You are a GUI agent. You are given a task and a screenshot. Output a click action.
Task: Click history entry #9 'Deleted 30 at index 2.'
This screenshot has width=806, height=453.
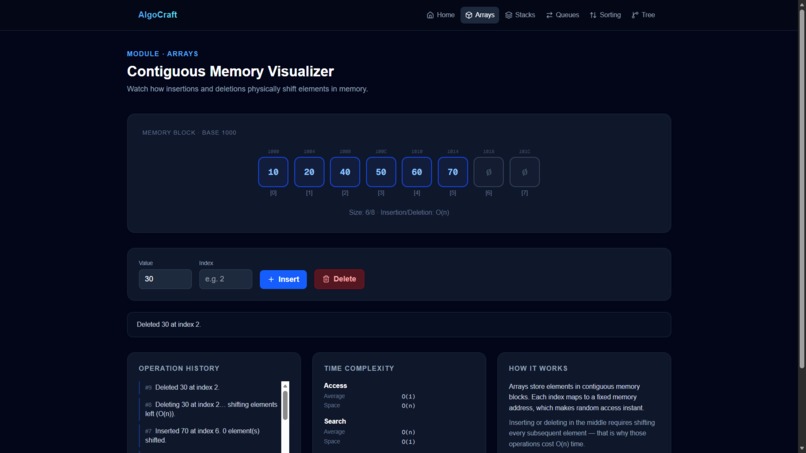pyautogui.click(x=210, y=387)
